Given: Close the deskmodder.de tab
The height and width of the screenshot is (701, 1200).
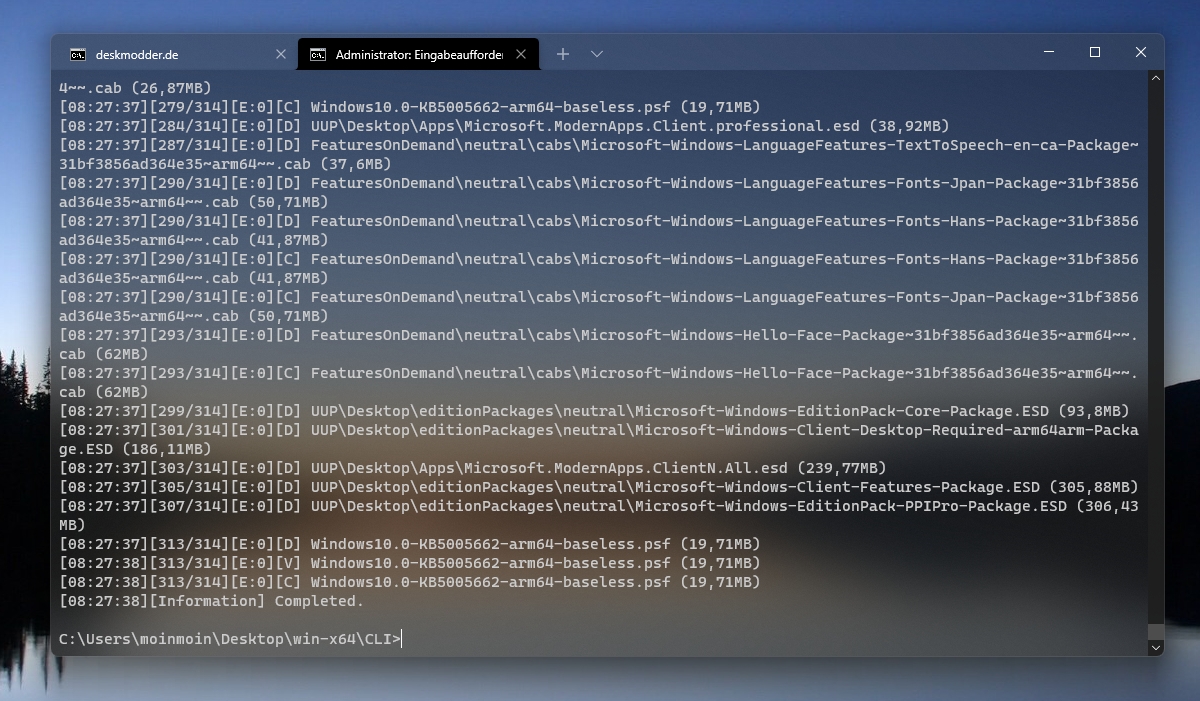Looking at the screenshot, I should tap(281, 54).
